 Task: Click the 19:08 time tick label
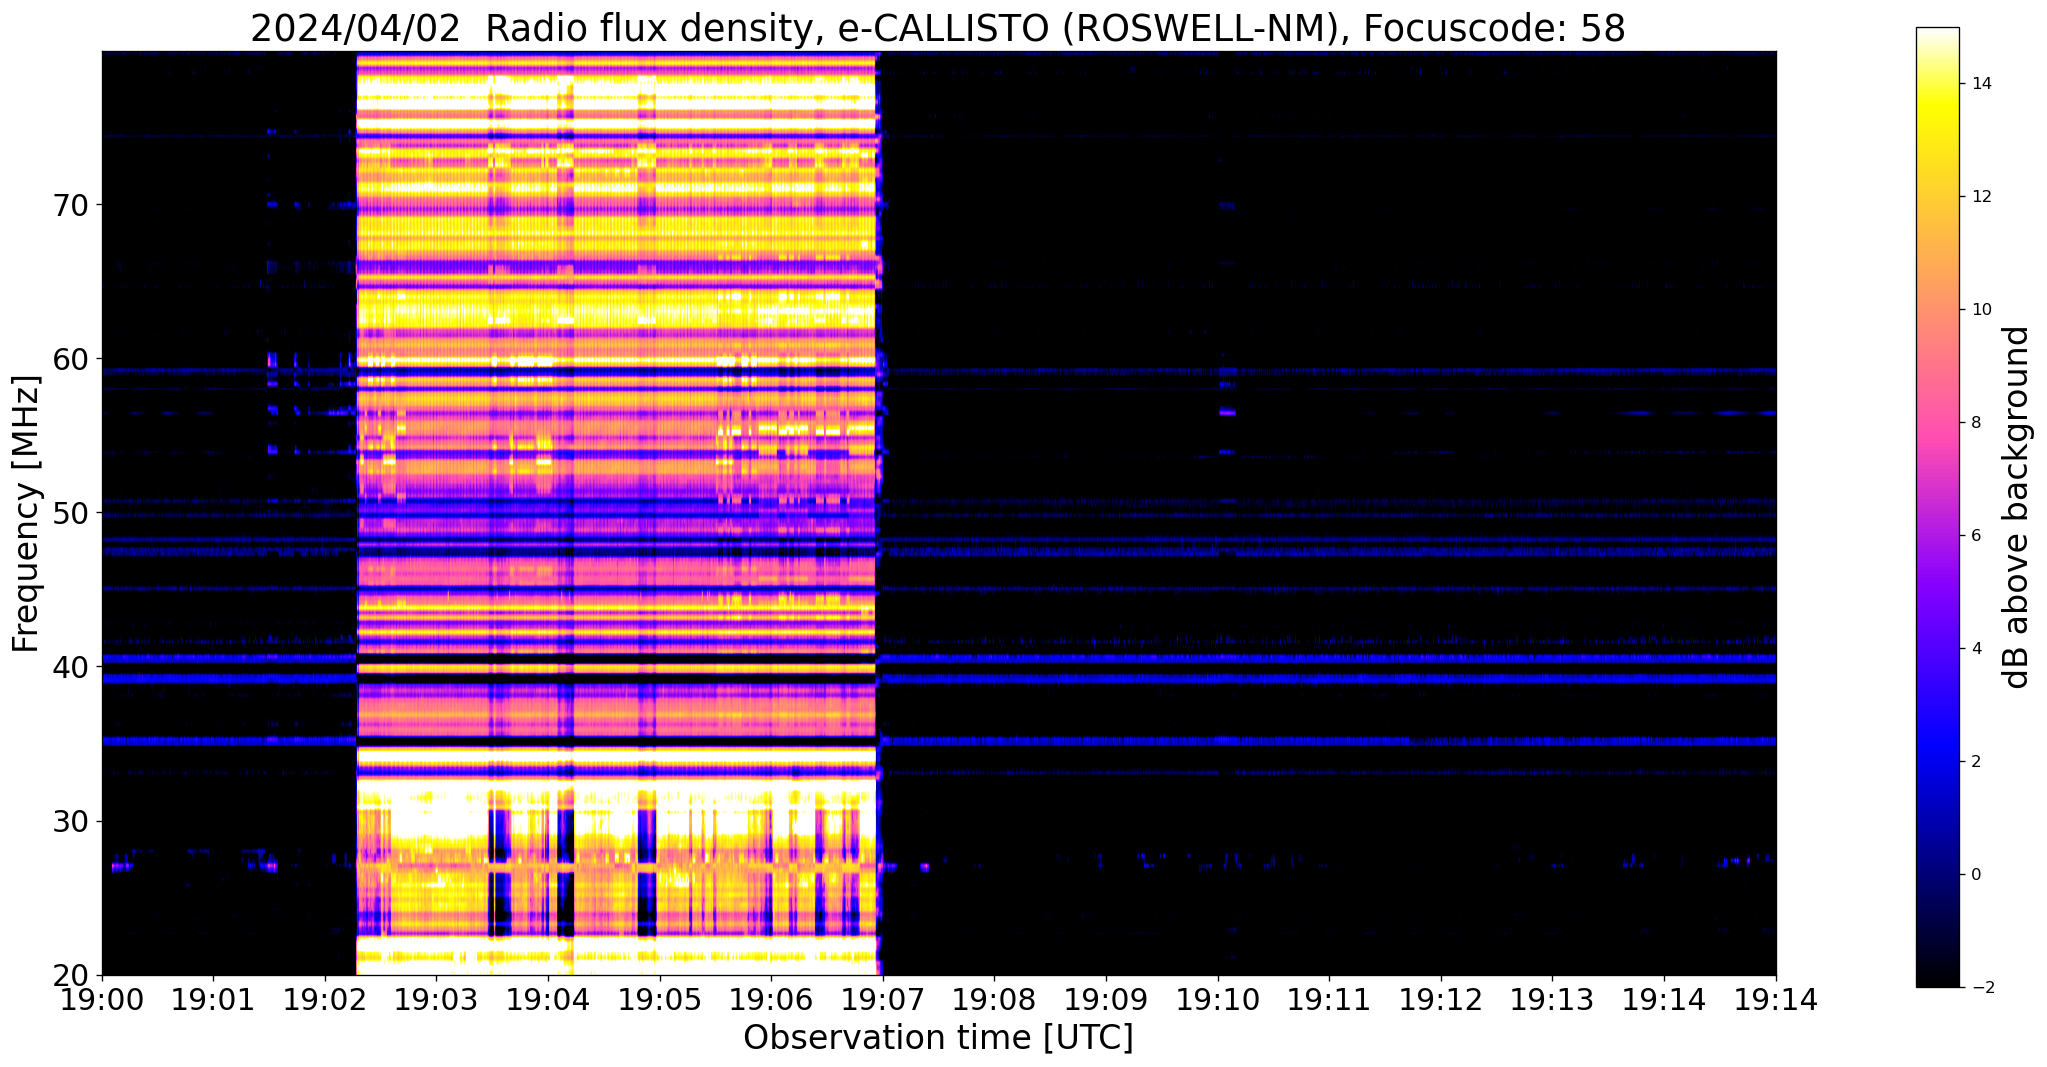pos(994,998)
